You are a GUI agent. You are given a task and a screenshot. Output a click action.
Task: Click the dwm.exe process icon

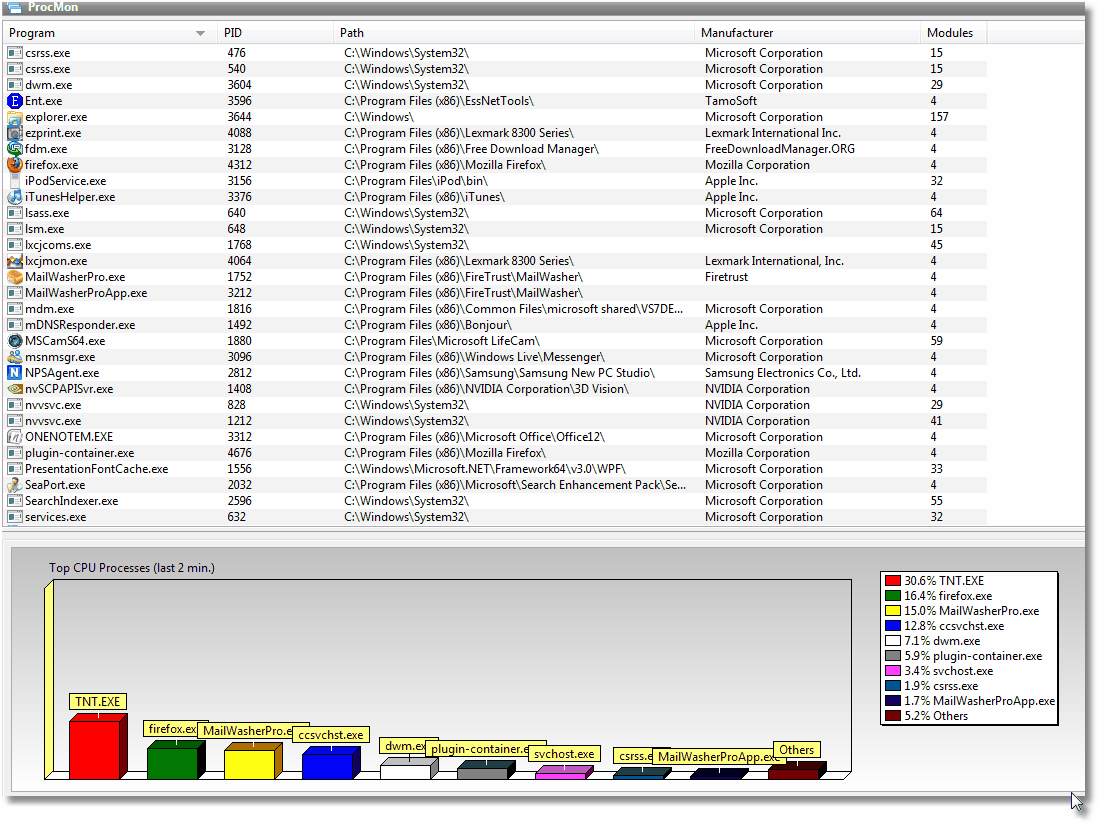pyautogui.click(x=15, y=85)
